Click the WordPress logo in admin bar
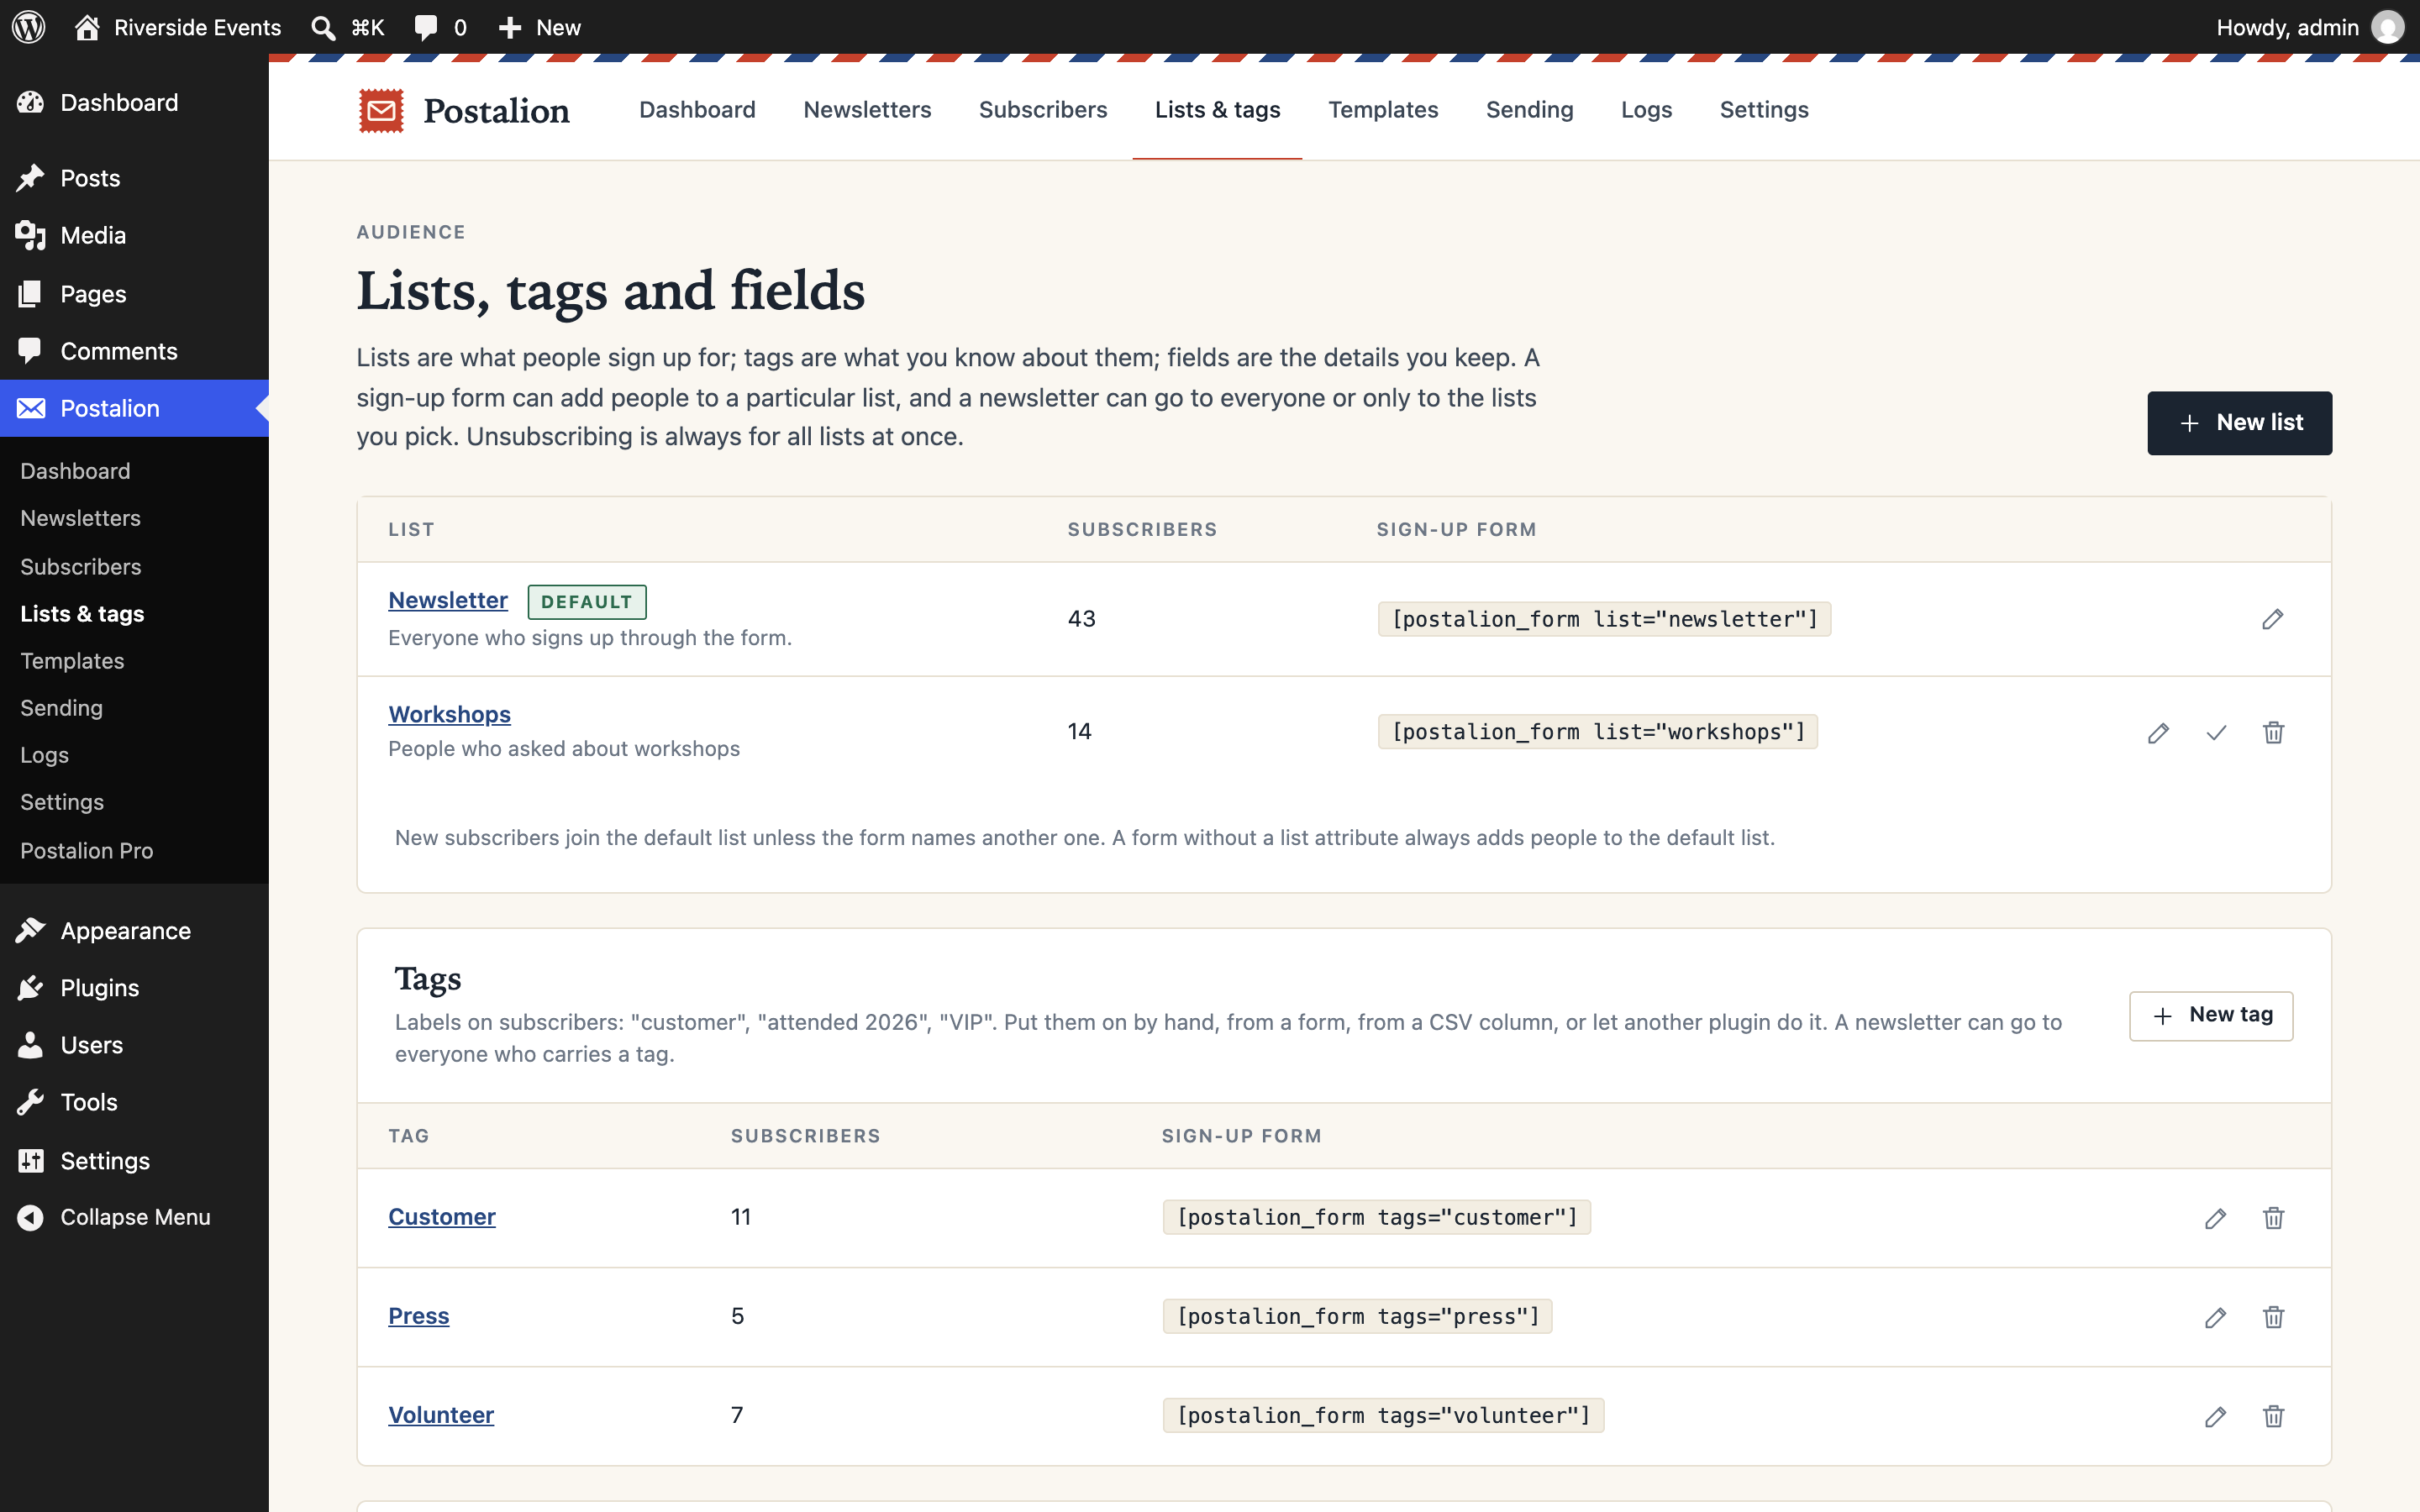This screenshot has height=1512, width=2420. pyautogui.click(x=29, y=27)
